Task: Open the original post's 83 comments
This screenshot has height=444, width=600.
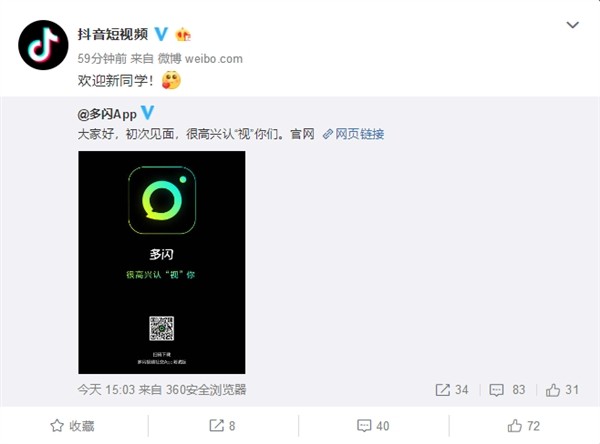Action: tap(507, 390)
